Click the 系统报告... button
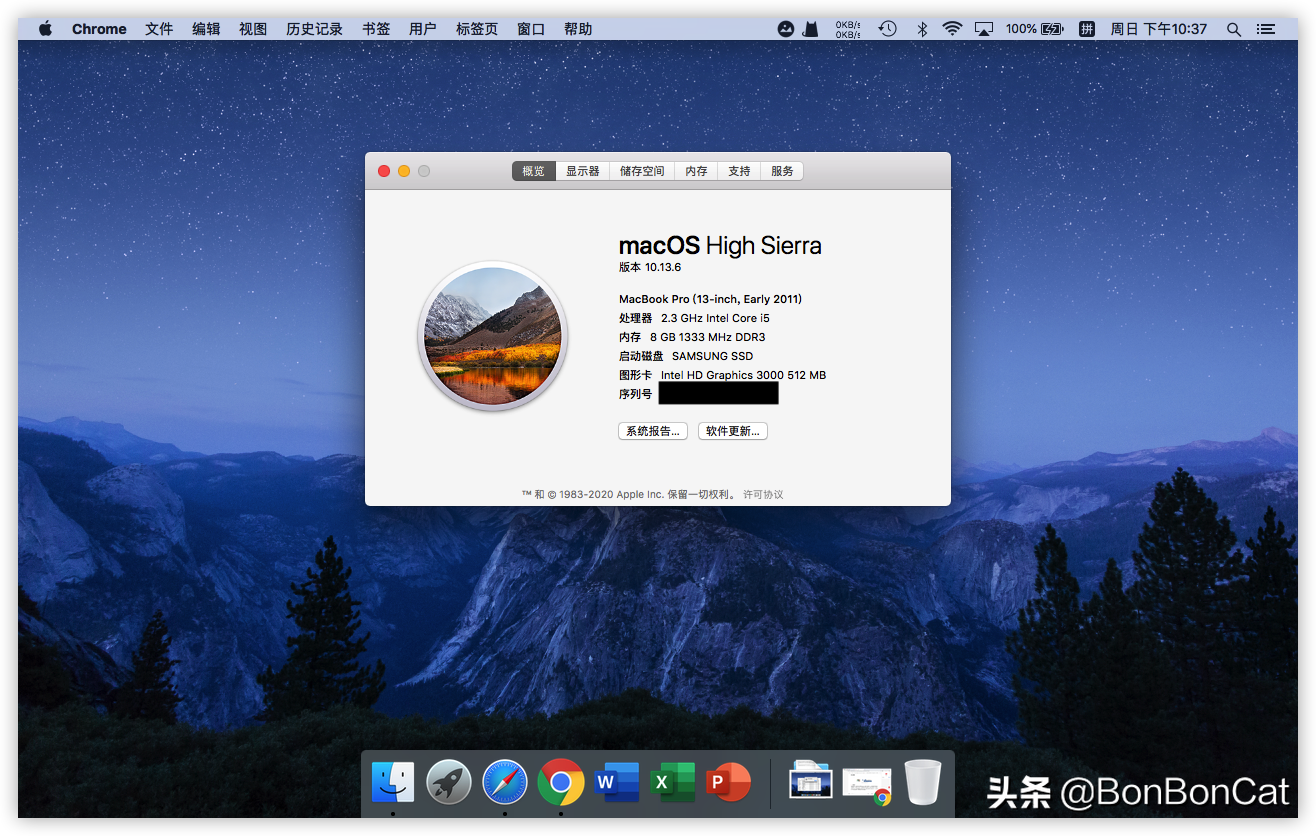Screen dimensions: 1316x836 pyautogui.click(x=653, y=431)
